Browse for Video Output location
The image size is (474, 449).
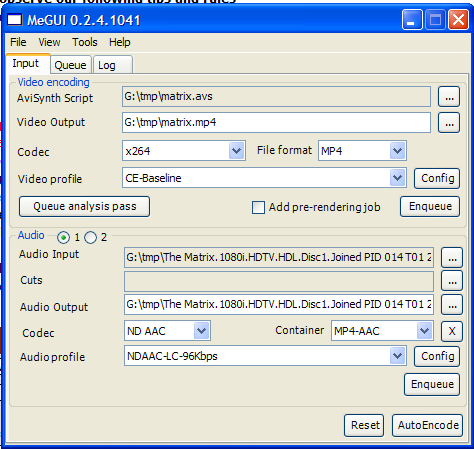click(x=449, y=123)
